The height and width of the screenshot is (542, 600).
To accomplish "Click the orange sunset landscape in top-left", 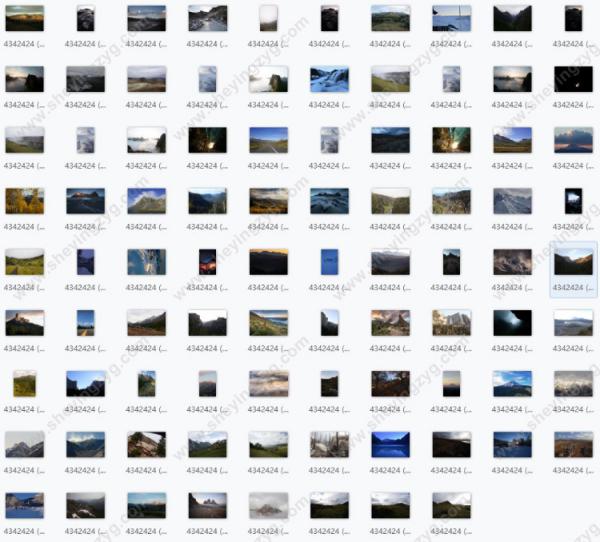I will pos(24,18).
